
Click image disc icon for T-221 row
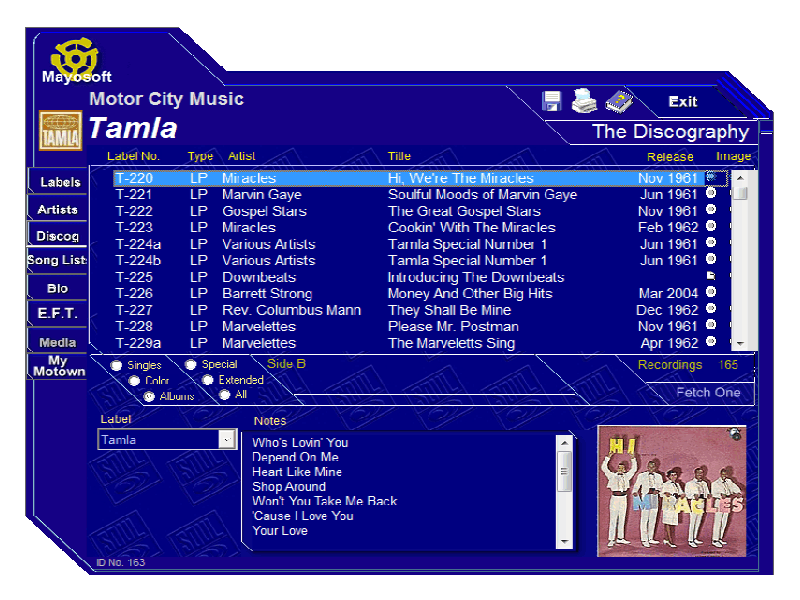pyautogui.click(x=711, y=193)
